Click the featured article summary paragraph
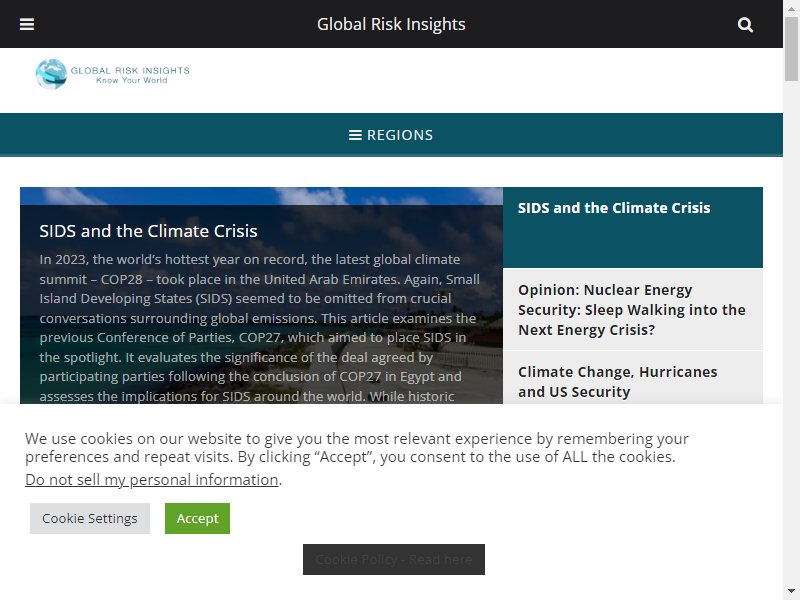Screen dimensions: 800x600 click(260, 328)
